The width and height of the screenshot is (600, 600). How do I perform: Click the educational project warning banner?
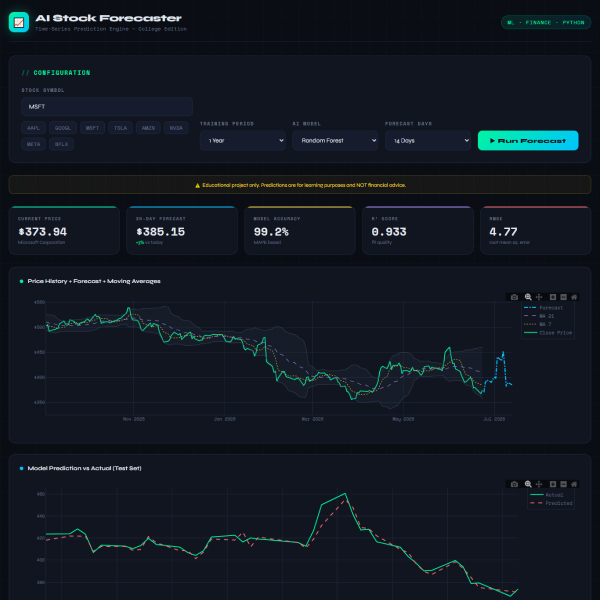click(x=300, y=185)
